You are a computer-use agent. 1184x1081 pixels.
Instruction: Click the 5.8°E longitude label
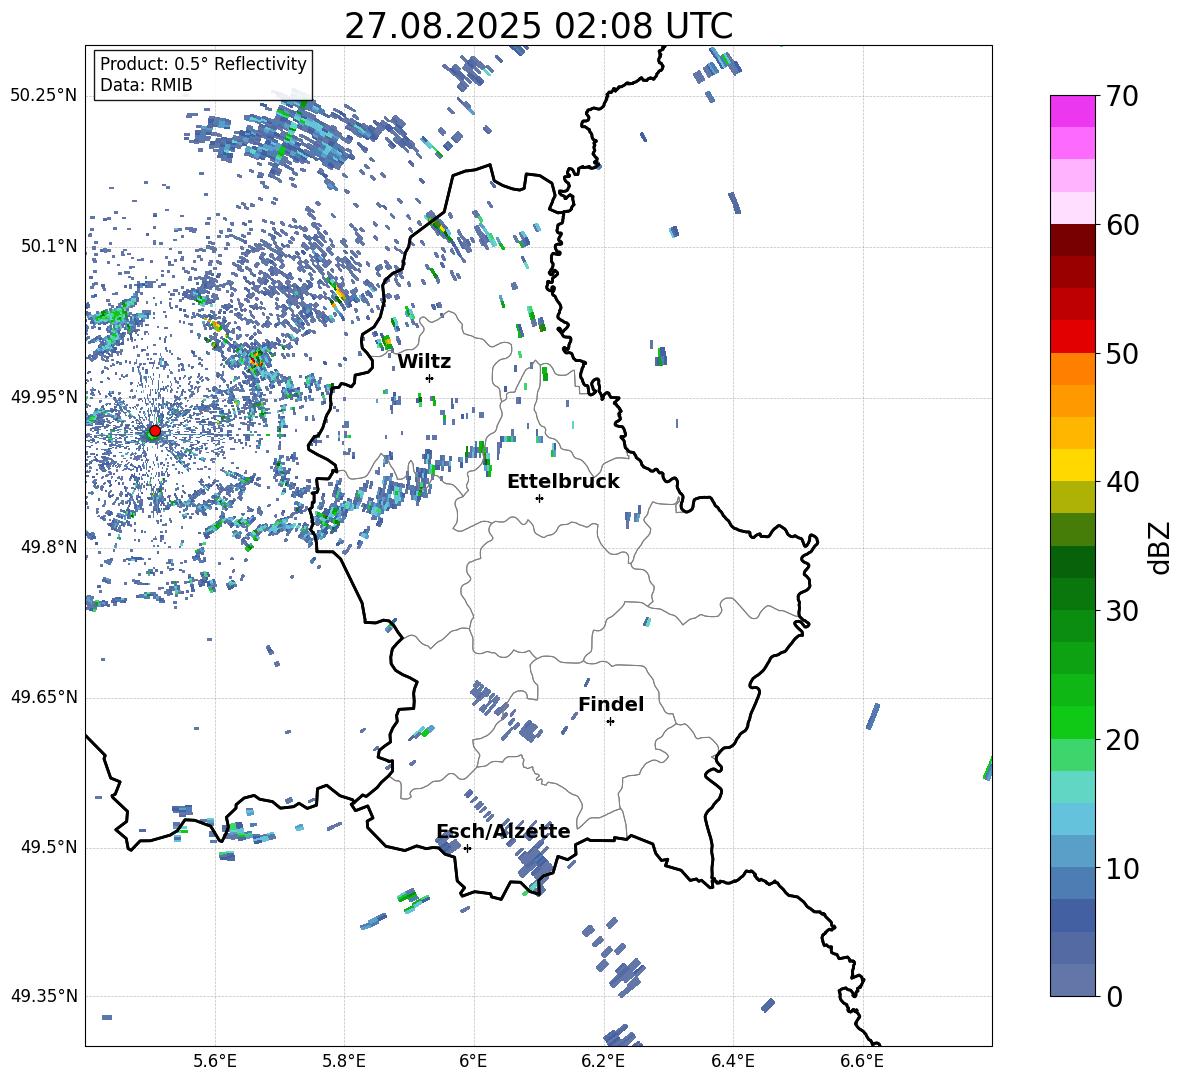(x=344, y=1061)
